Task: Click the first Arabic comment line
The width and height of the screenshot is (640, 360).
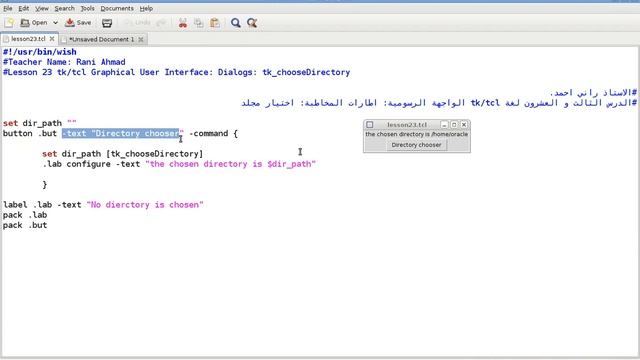Action: pos(593,93)
